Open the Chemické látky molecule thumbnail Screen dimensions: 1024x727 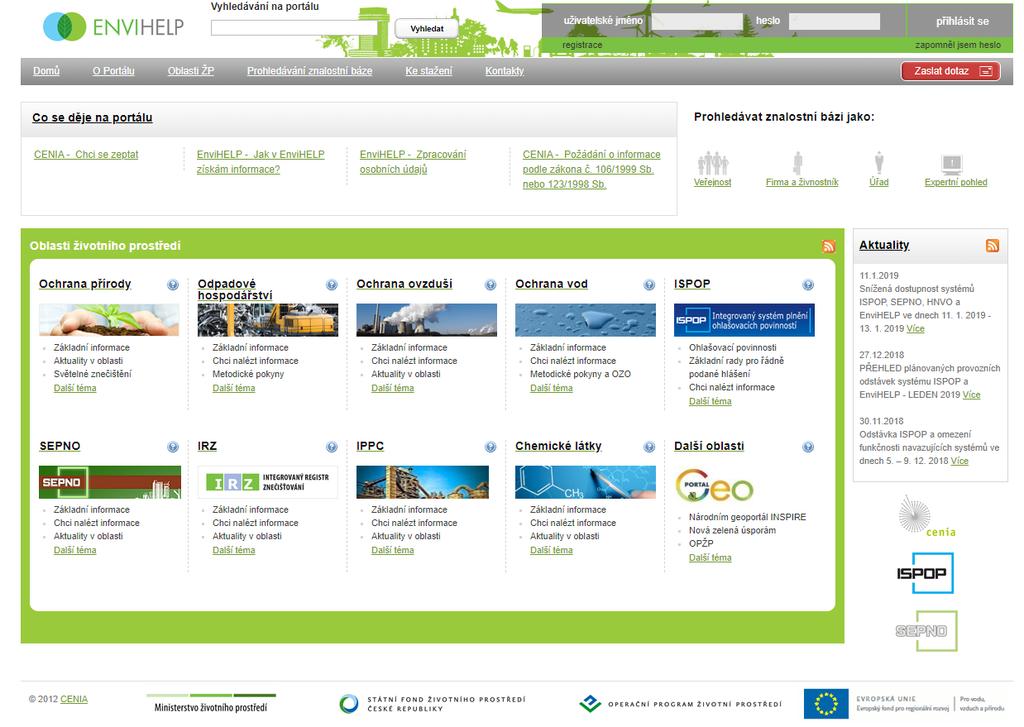(x=585, y=482)
